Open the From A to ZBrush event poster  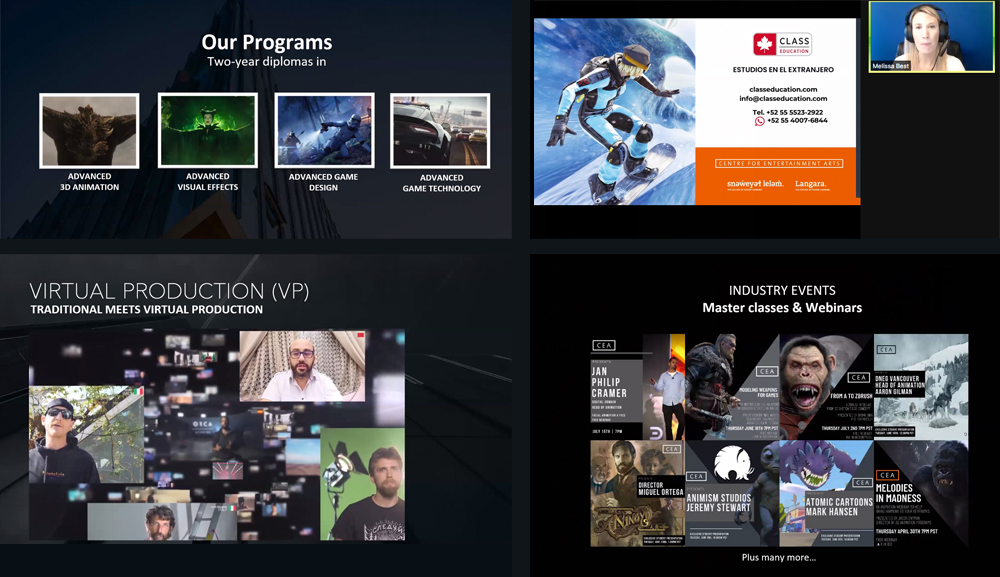point(826,387)
